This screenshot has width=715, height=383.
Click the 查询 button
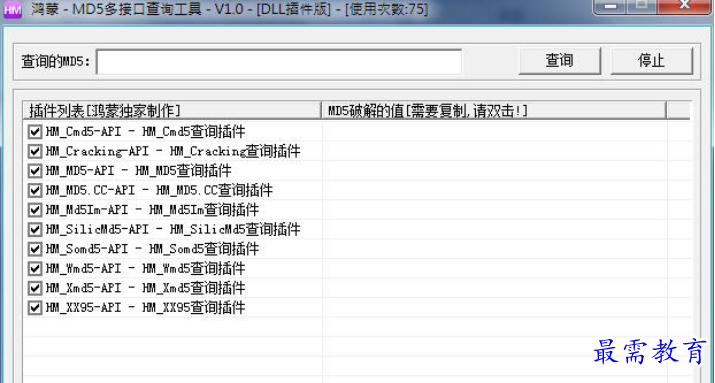tap(560, 61)
